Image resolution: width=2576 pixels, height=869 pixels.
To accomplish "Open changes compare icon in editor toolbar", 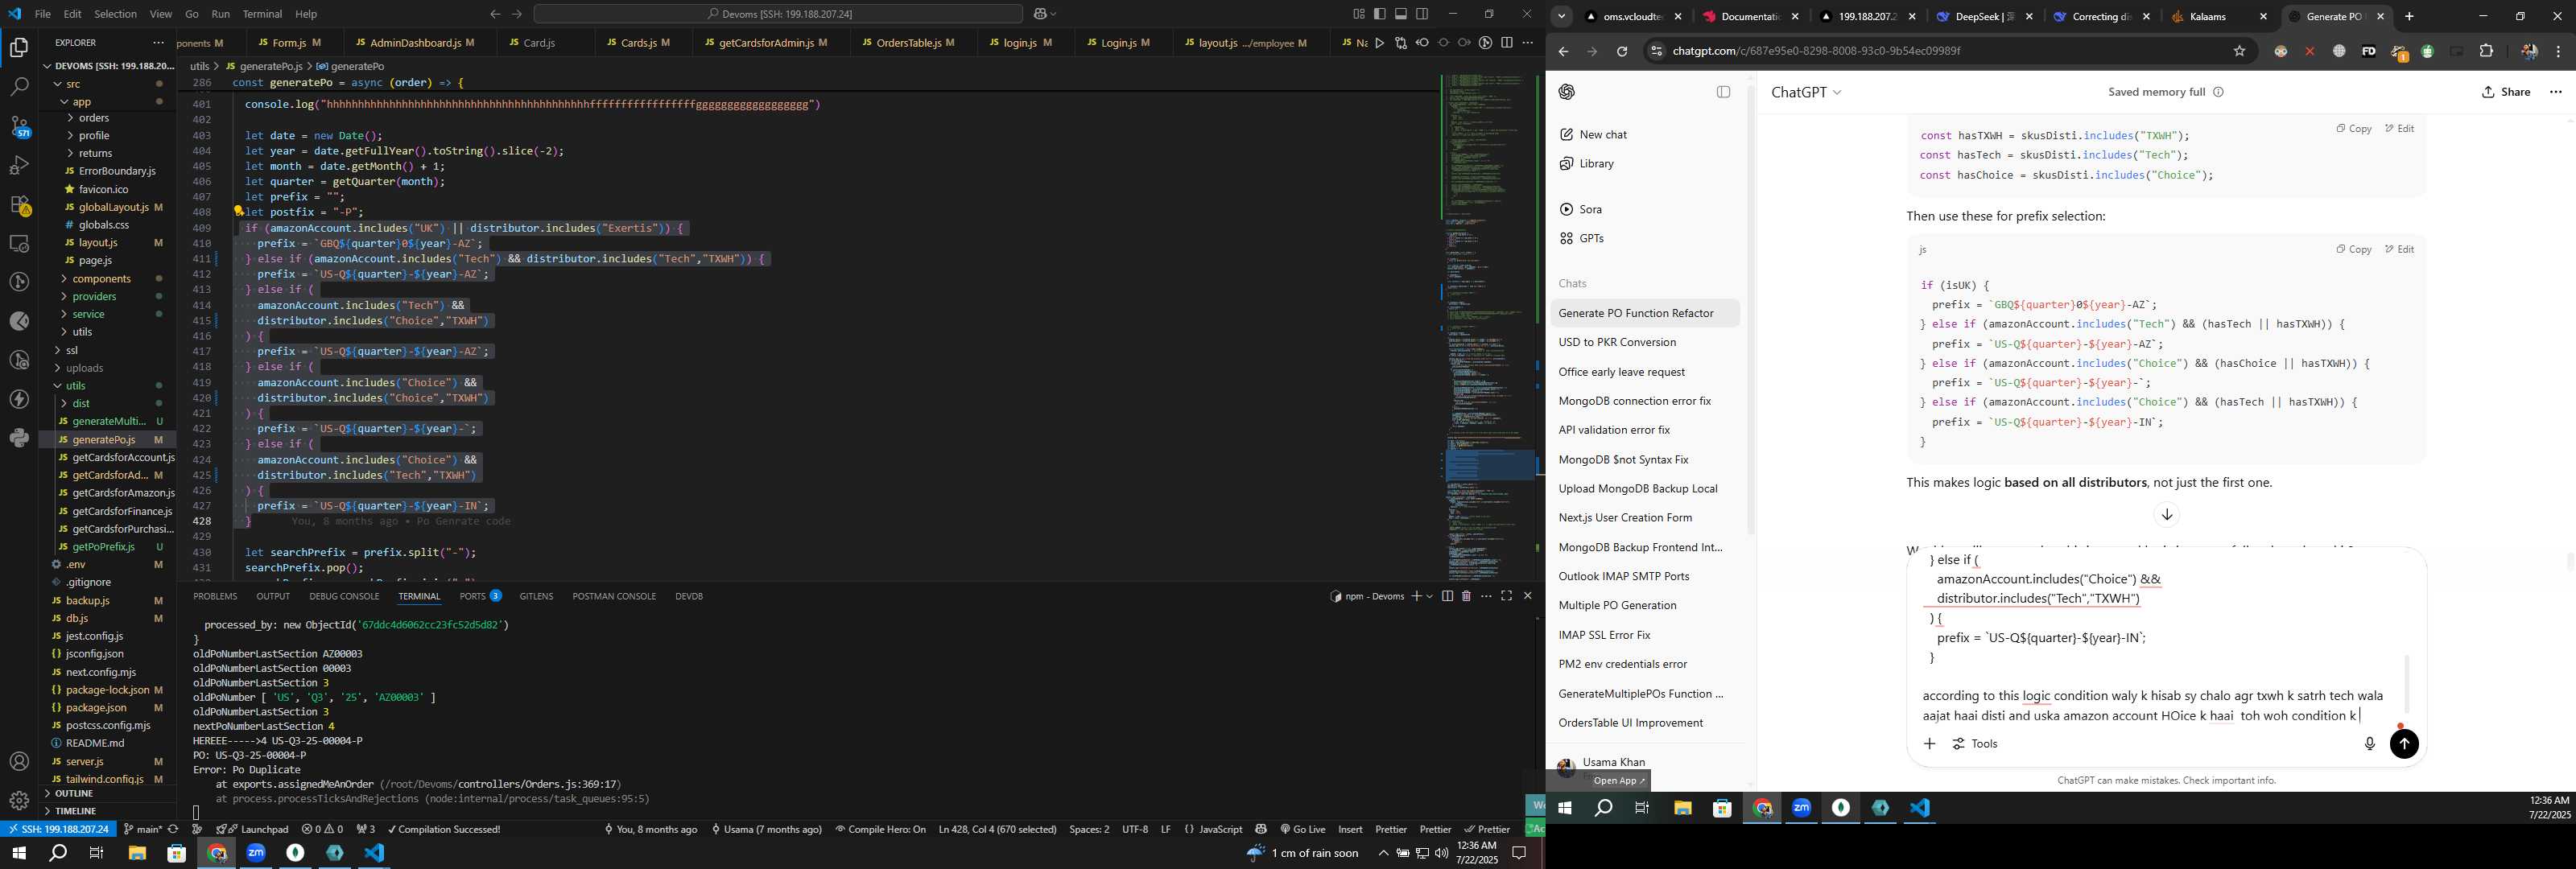I will pos(1400,43).
